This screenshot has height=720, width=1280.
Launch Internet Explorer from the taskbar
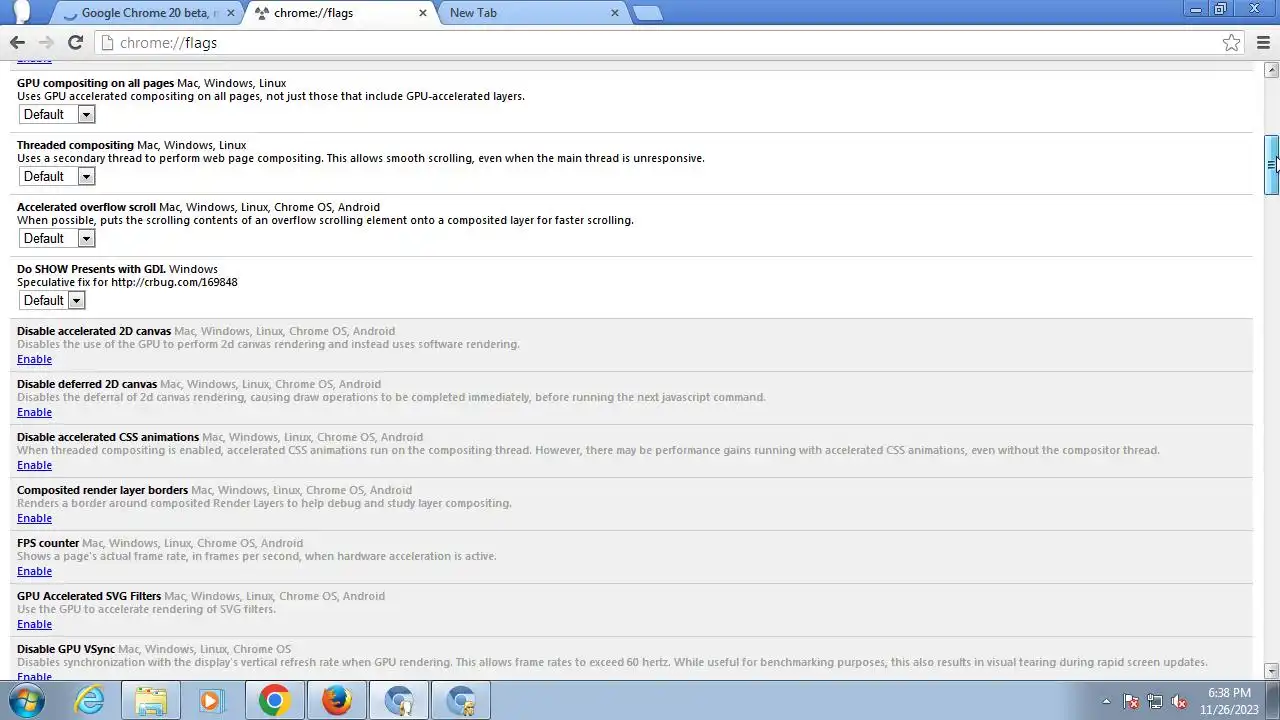pos(90,701)
